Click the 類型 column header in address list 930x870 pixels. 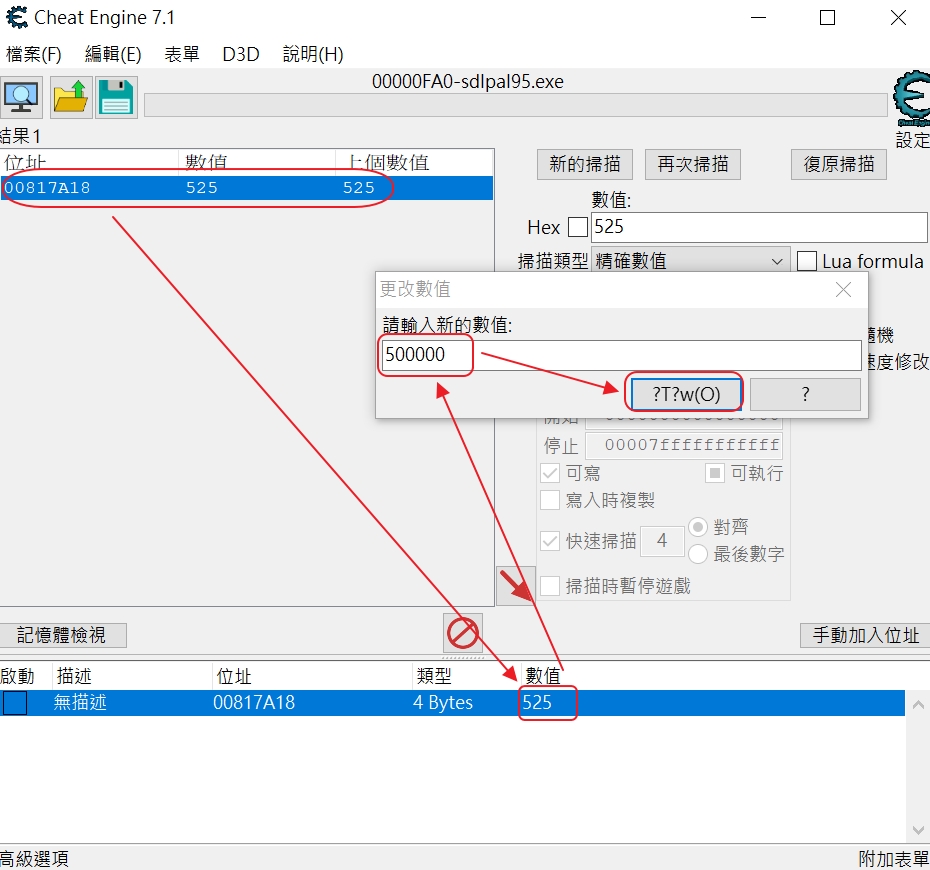(434, 676)
